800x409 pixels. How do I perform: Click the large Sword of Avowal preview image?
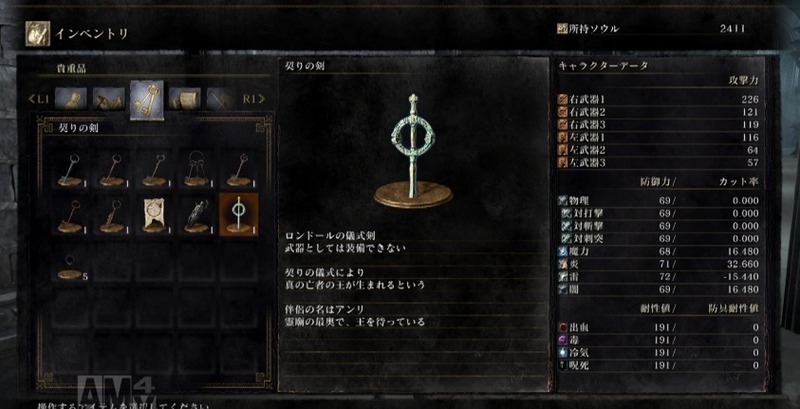point(413,151)
